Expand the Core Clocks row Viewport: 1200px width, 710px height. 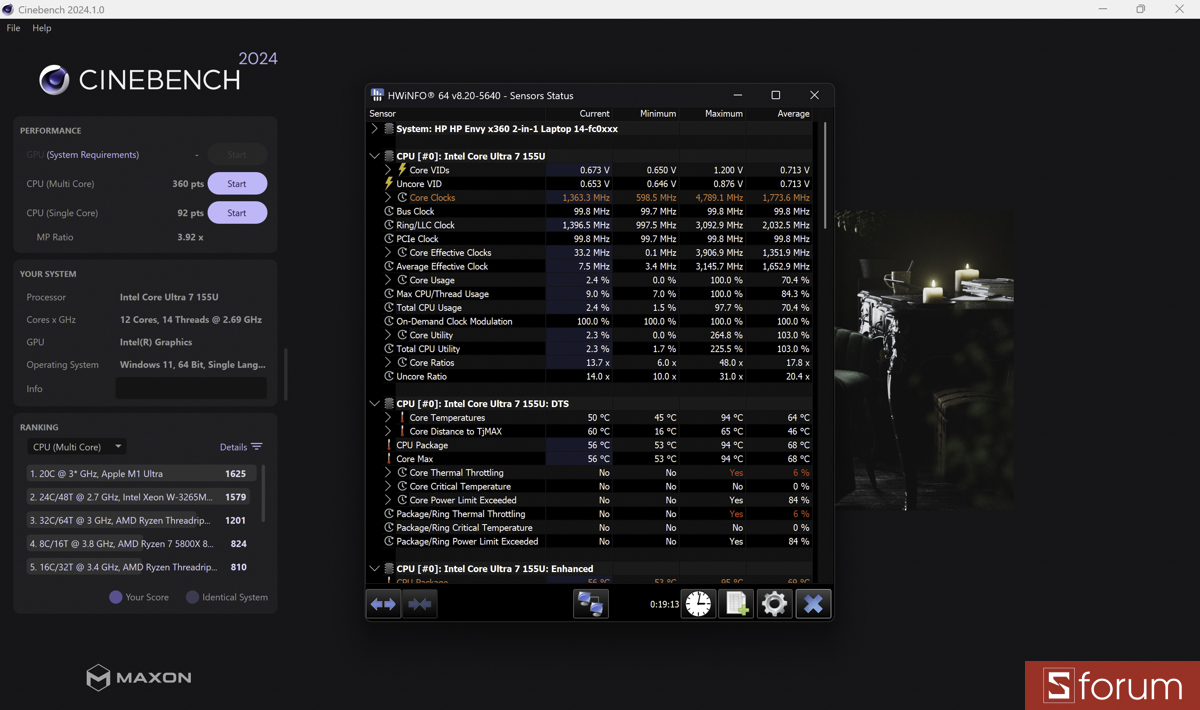[388, 198]
